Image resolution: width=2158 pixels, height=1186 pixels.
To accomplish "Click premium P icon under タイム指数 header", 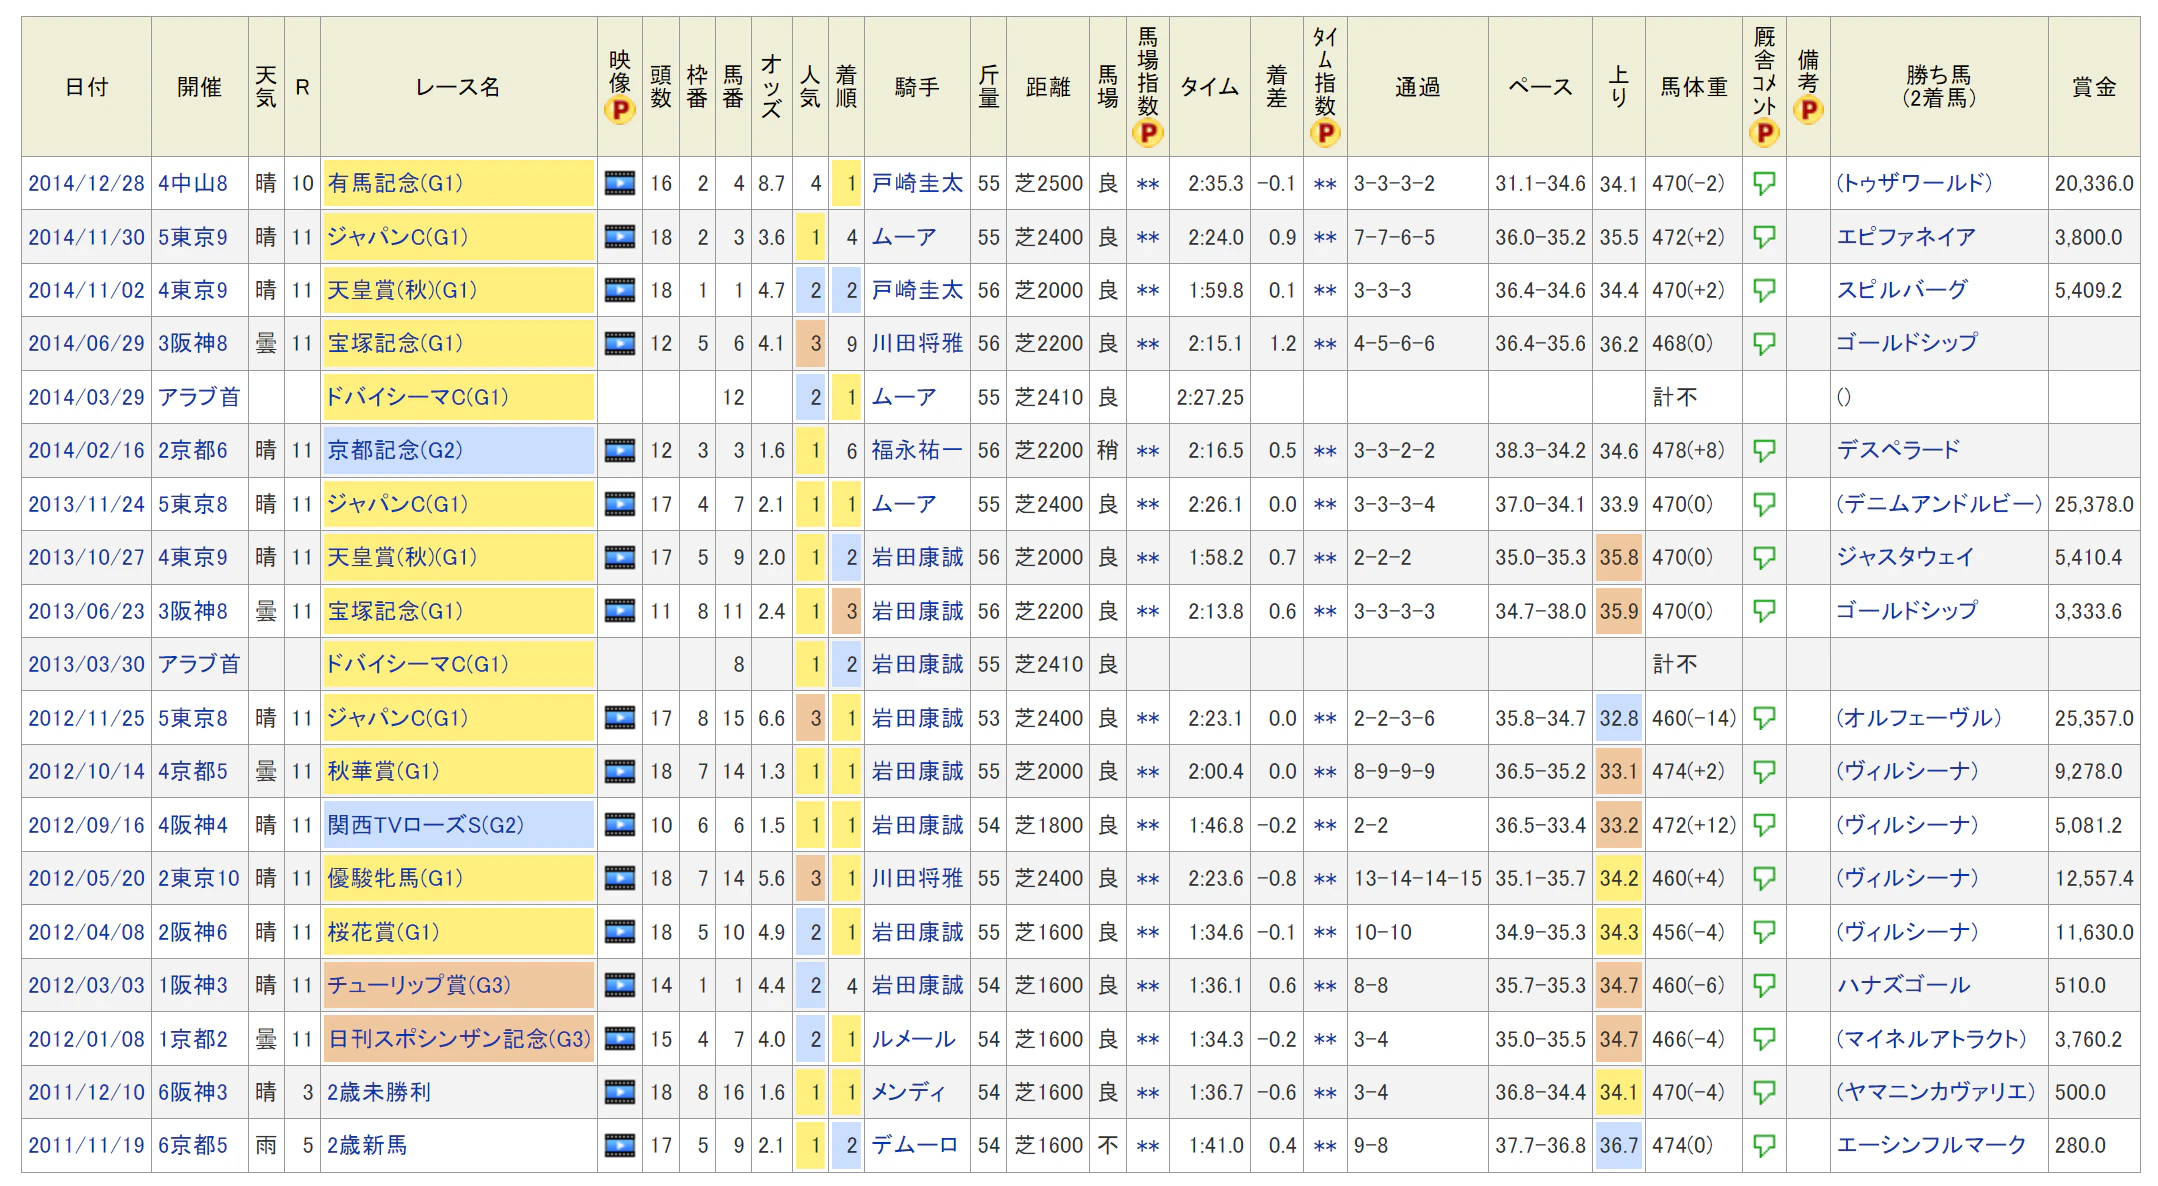I will [1325, 133].
